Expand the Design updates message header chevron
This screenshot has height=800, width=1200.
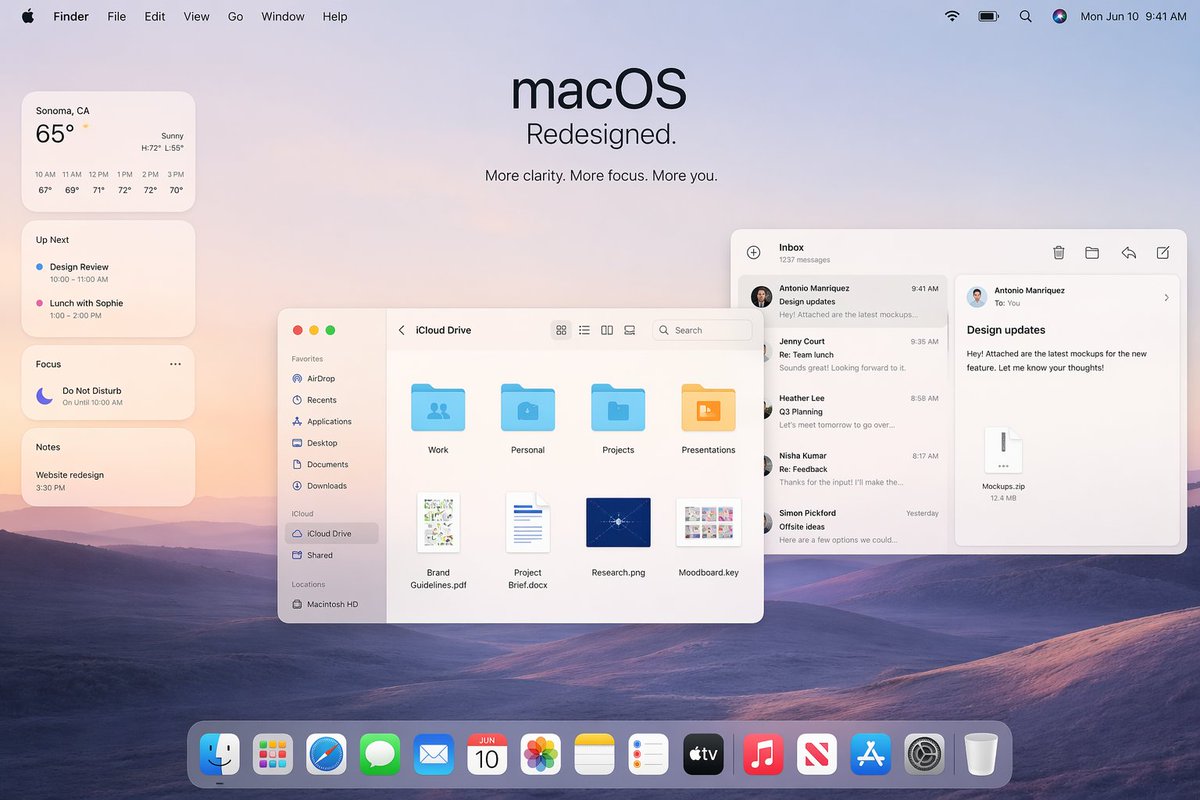[x=1166, y=296]
